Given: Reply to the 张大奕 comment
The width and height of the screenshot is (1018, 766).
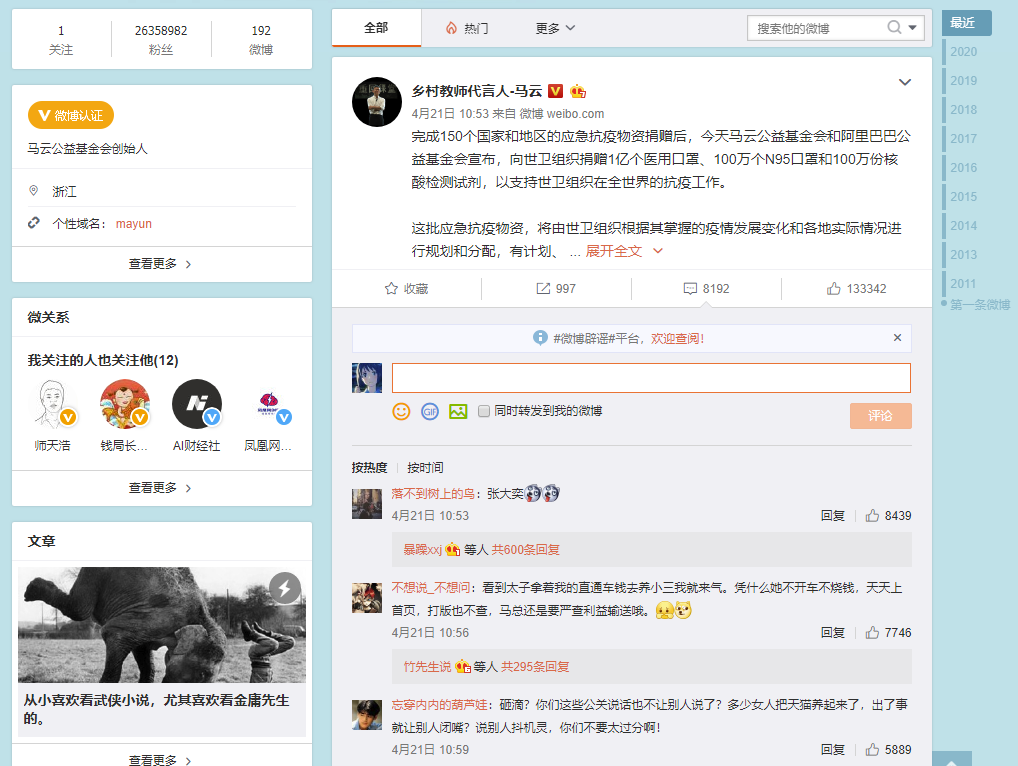Looking at the screenshot, I should click(x=832, y=515).
